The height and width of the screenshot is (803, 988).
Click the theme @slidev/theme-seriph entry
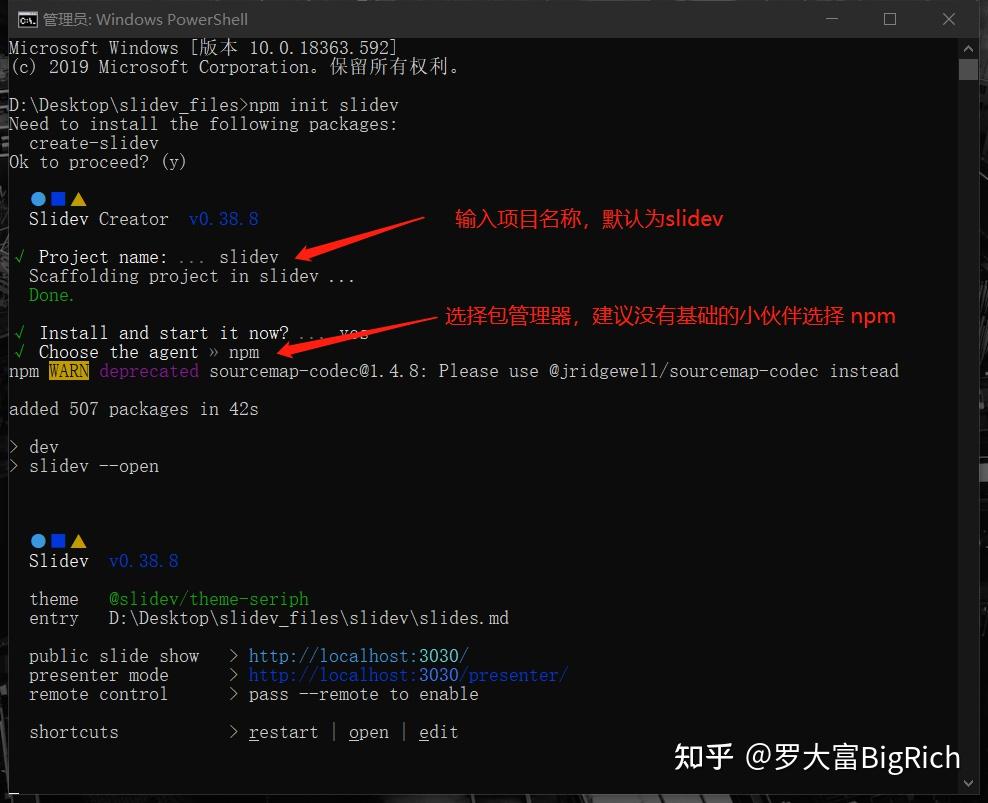pos(208,598)
